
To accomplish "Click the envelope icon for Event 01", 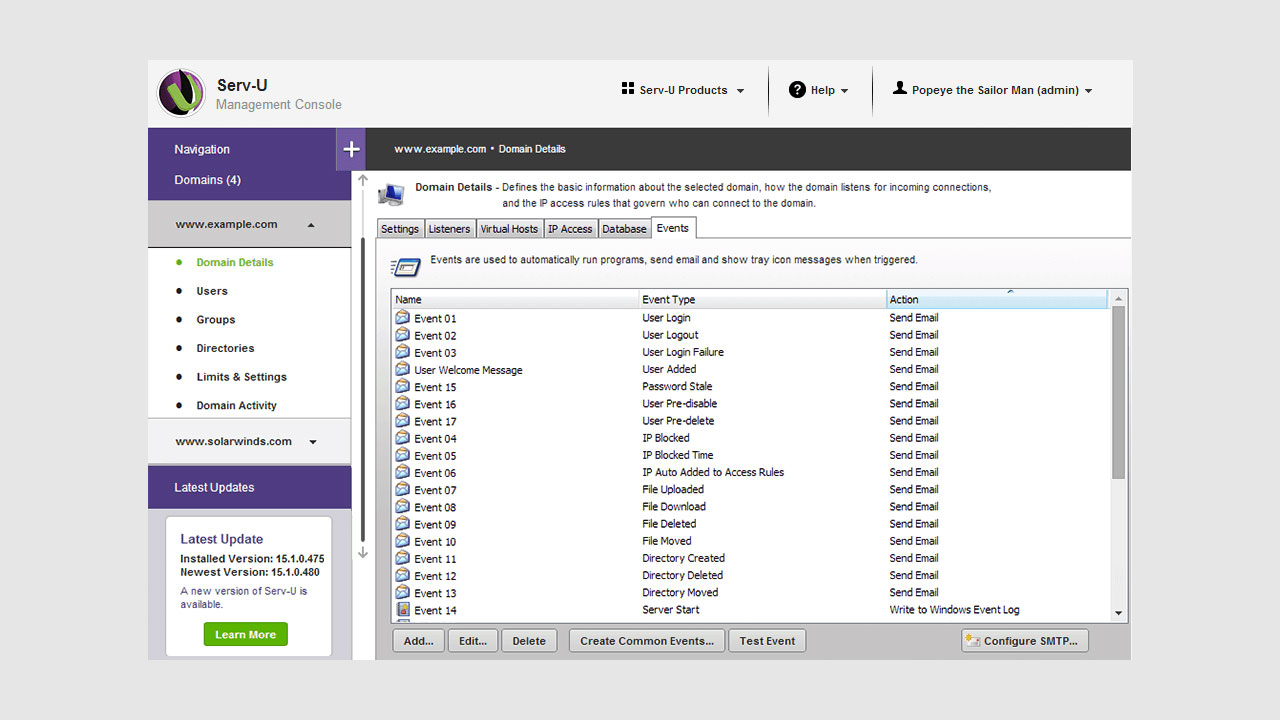I will [403, 318].
